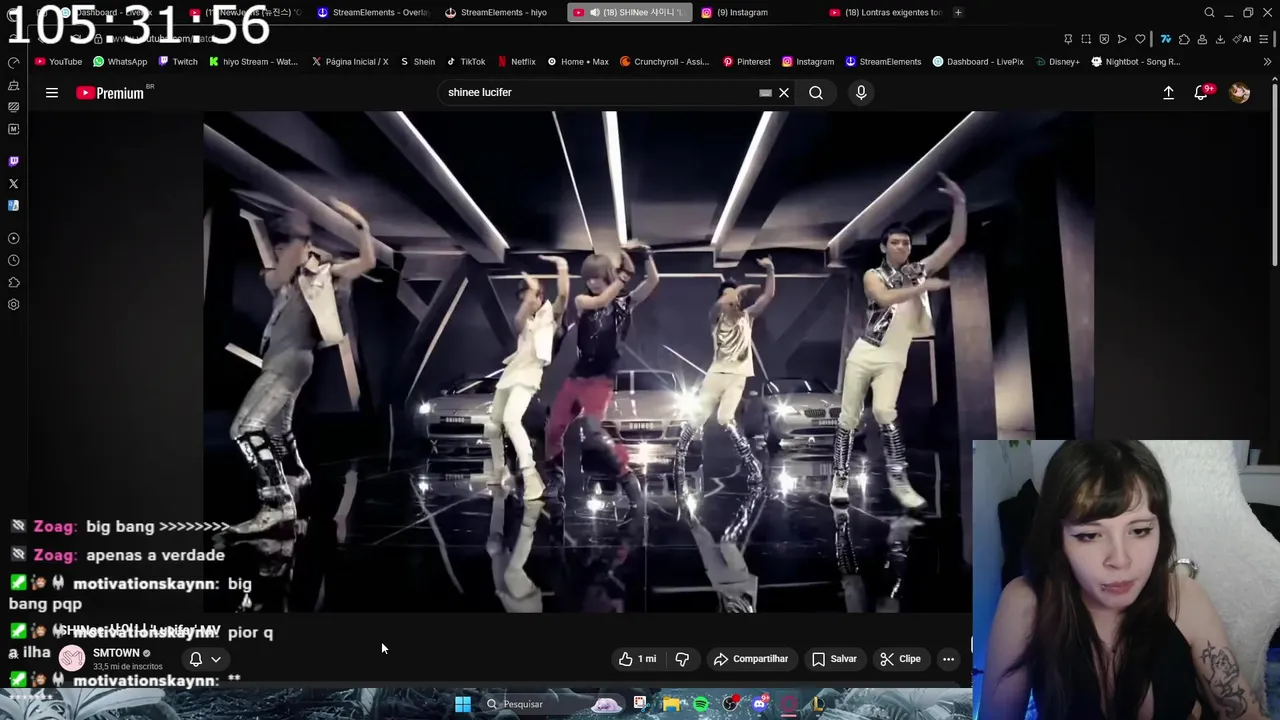Open the Disney+ bookmark
This screenshot has width=1280, height=720.
1057,61
